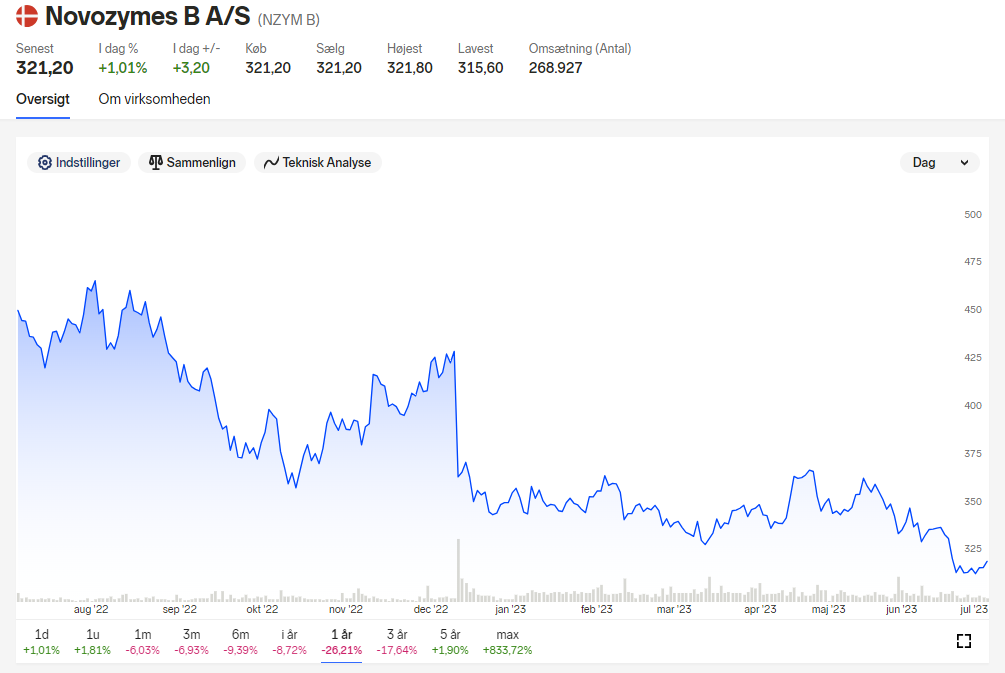The width and height of the screenshot is (1005, 673).
Task: Select the 3 år time range
Action: [x=397, y=642]
